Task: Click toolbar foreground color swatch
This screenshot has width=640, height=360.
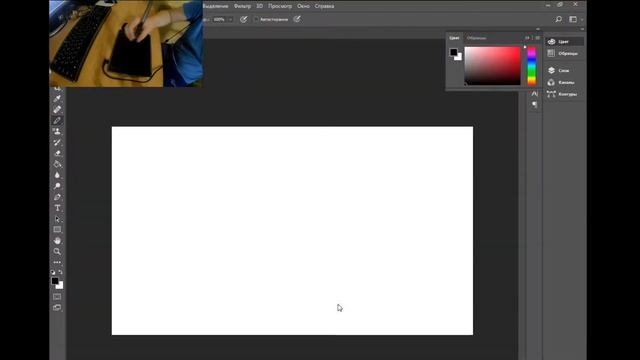Action: pyautogui.click(x=55, y=281)
